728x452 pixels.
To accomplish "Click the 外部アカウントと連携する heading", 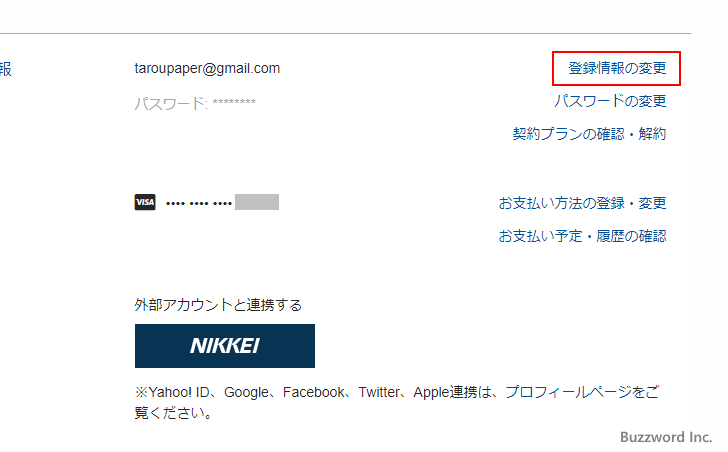I will [x=218, y=305].
